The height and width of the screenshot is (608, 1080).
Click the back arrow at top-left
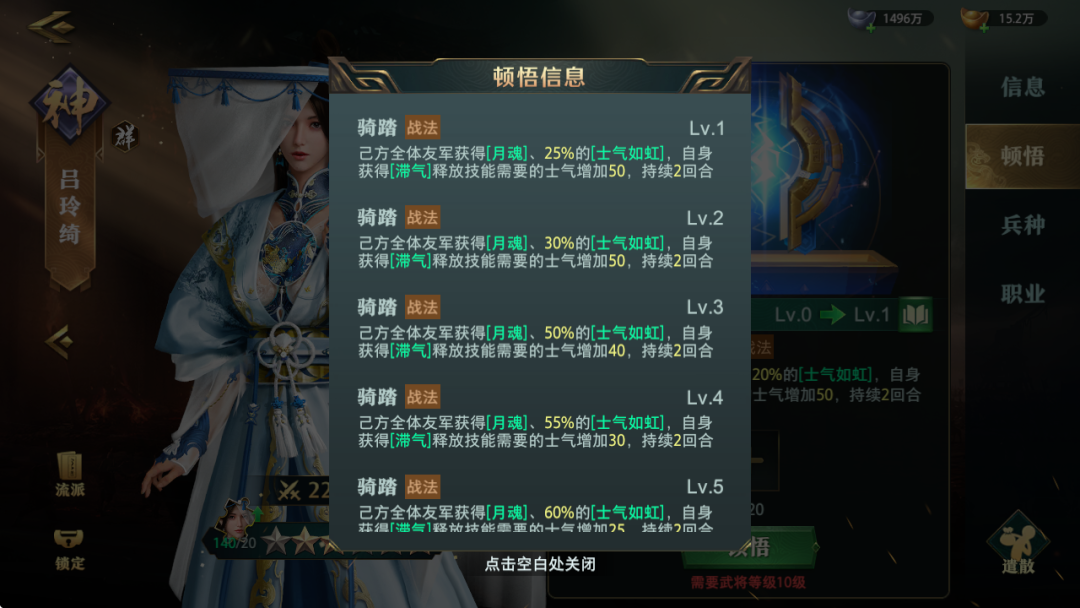click(x=52, y=26)
